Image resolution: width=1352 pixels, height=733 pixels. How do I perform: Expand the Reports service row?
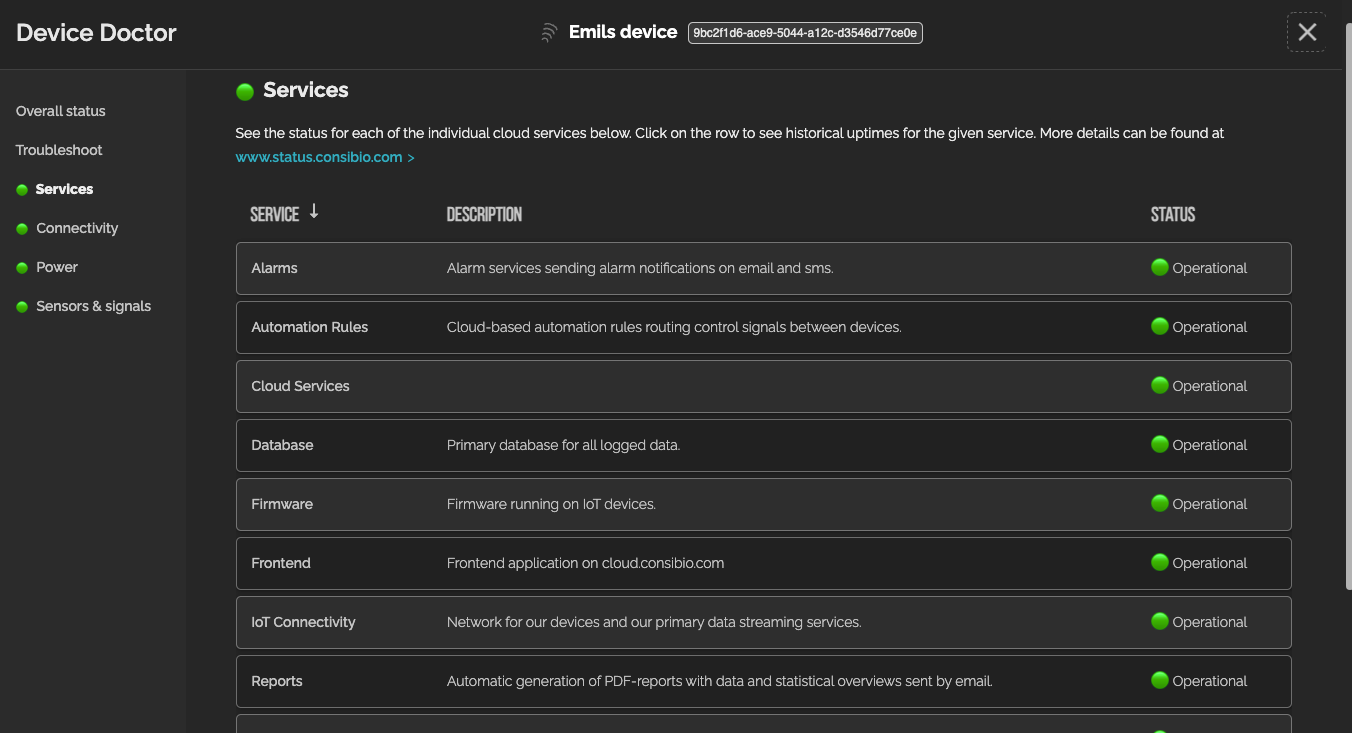pyautogui.click(x=764, y=681)
